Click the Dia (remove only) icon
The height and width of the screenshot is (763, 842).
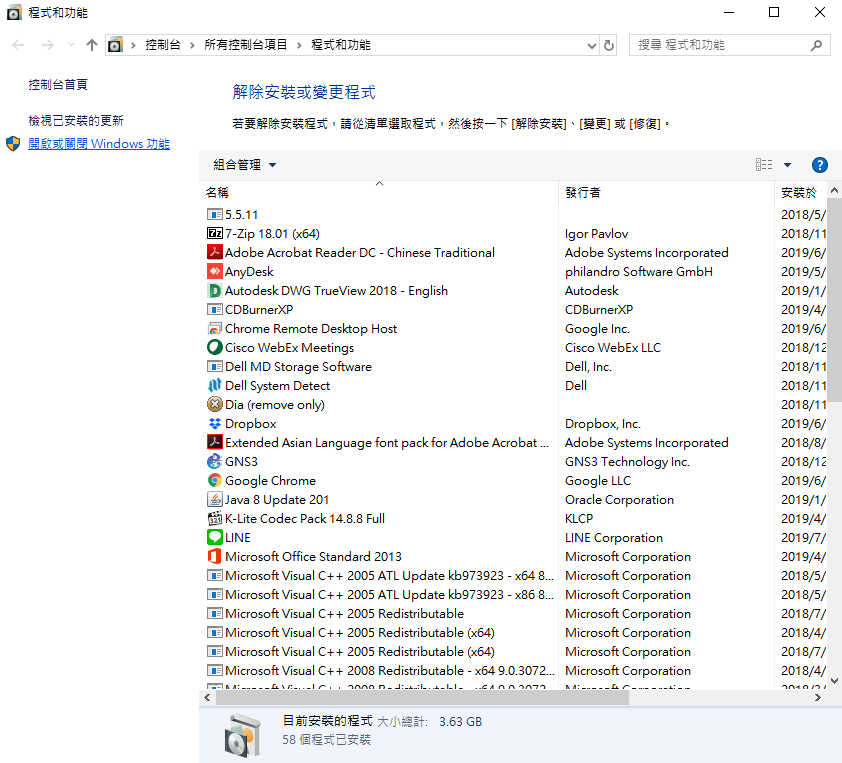coord(214,404)
